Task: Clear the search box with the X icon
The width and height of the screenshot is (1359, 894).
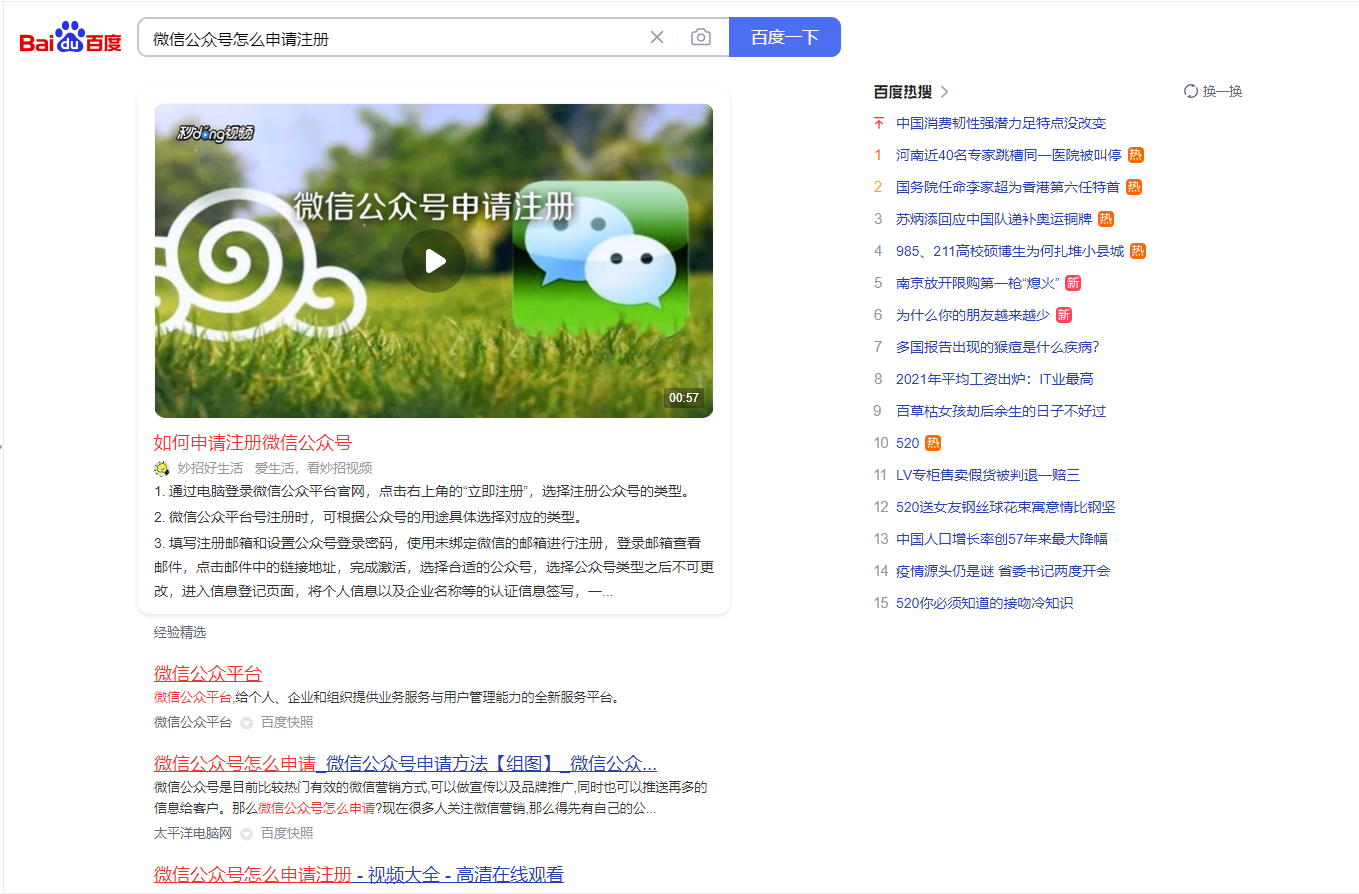Action: pos(657,37)
